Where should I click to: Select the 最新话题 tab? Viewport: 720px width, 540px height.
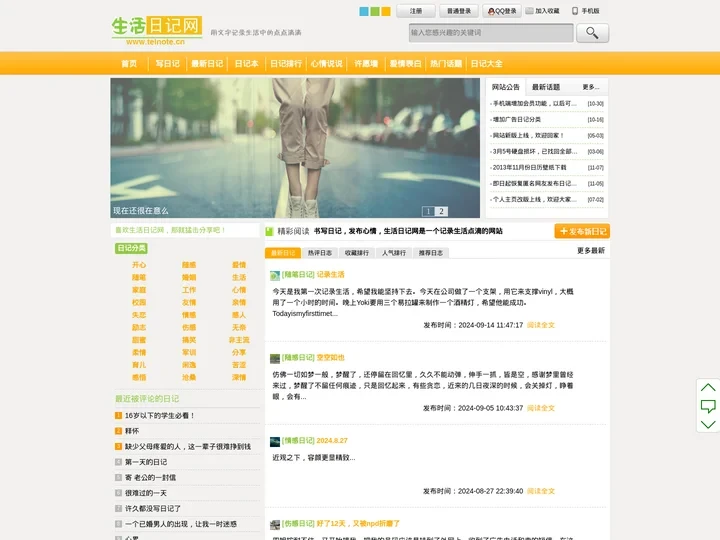pyautogui.click(x=546, y=87)
